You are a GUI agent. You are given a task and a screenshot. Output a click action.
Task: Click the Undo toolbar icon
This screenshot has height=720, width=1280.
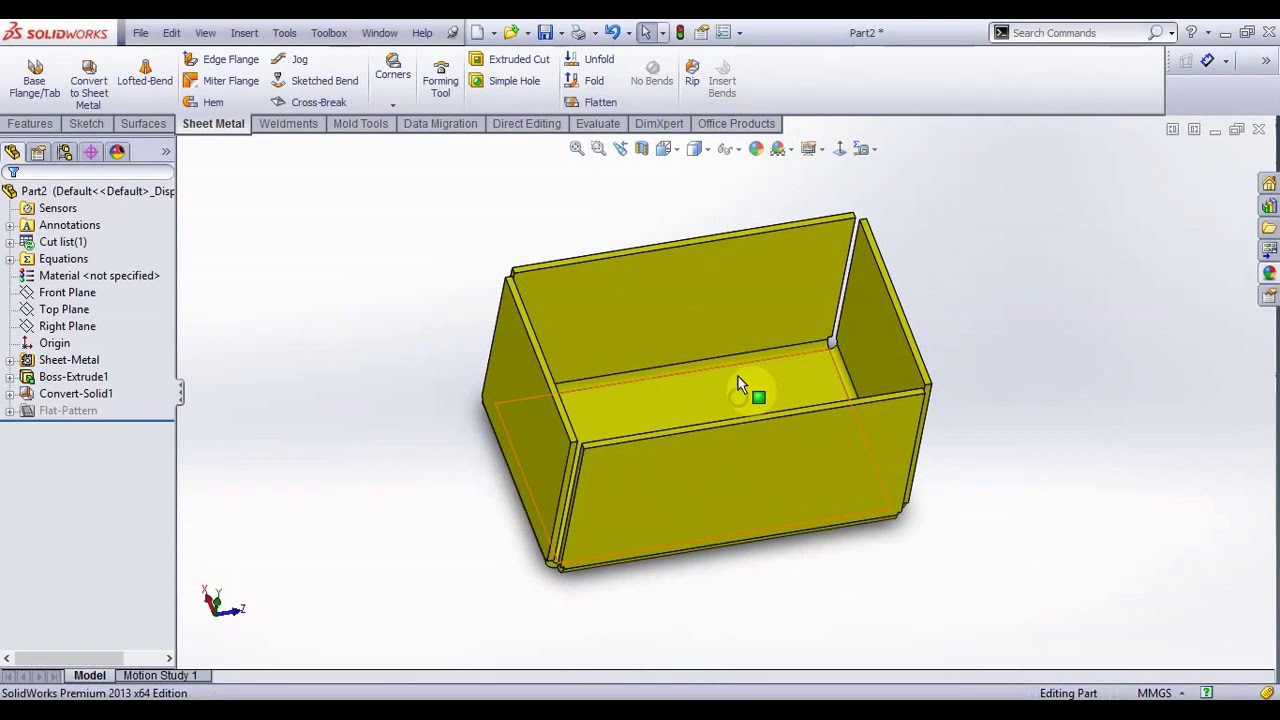[612, 33]
